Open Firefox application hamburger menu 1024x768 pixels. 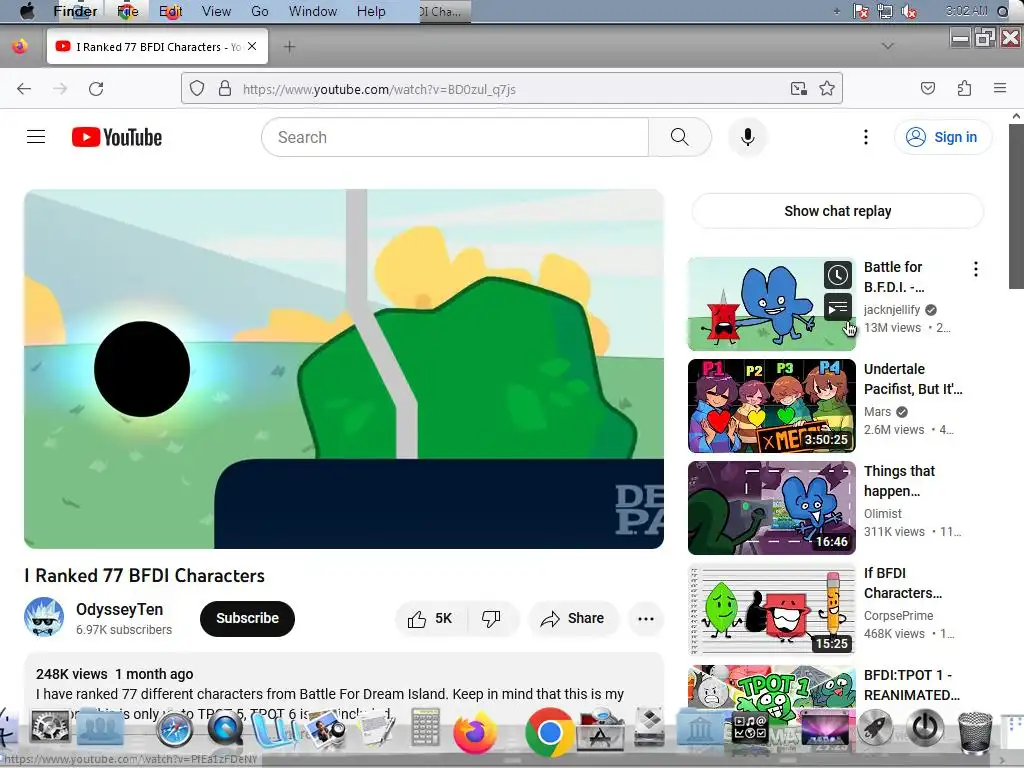click(x=1000, y=88)
